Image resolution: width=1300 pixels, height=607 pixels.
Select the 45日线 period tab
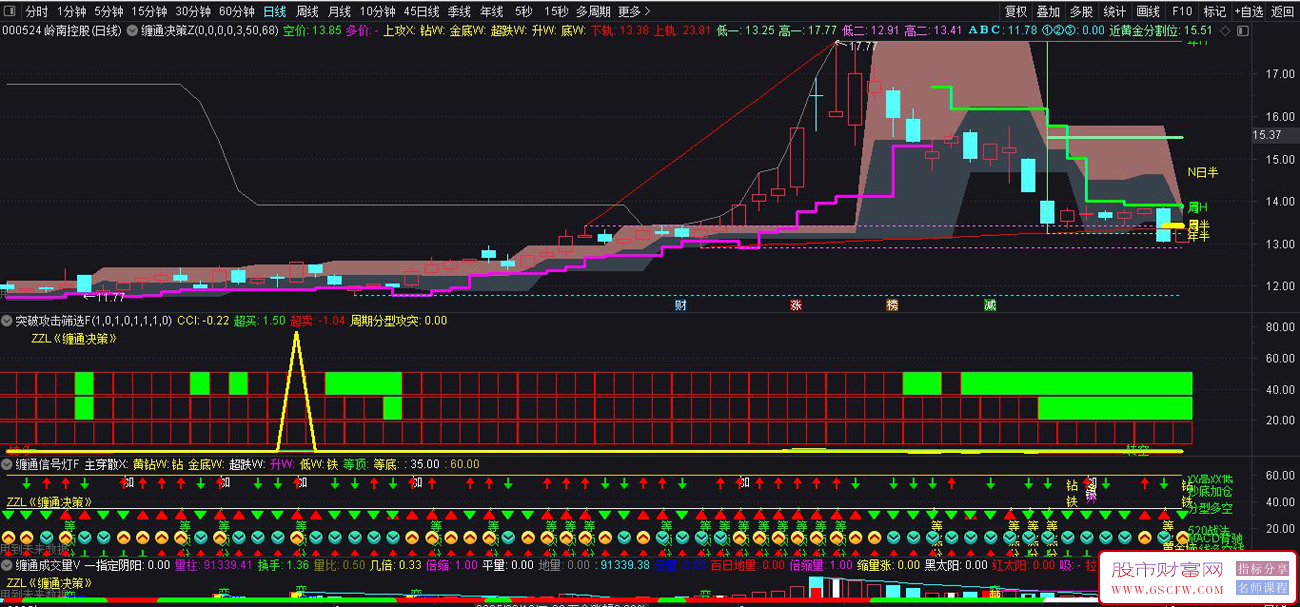[x=422, y=12]
